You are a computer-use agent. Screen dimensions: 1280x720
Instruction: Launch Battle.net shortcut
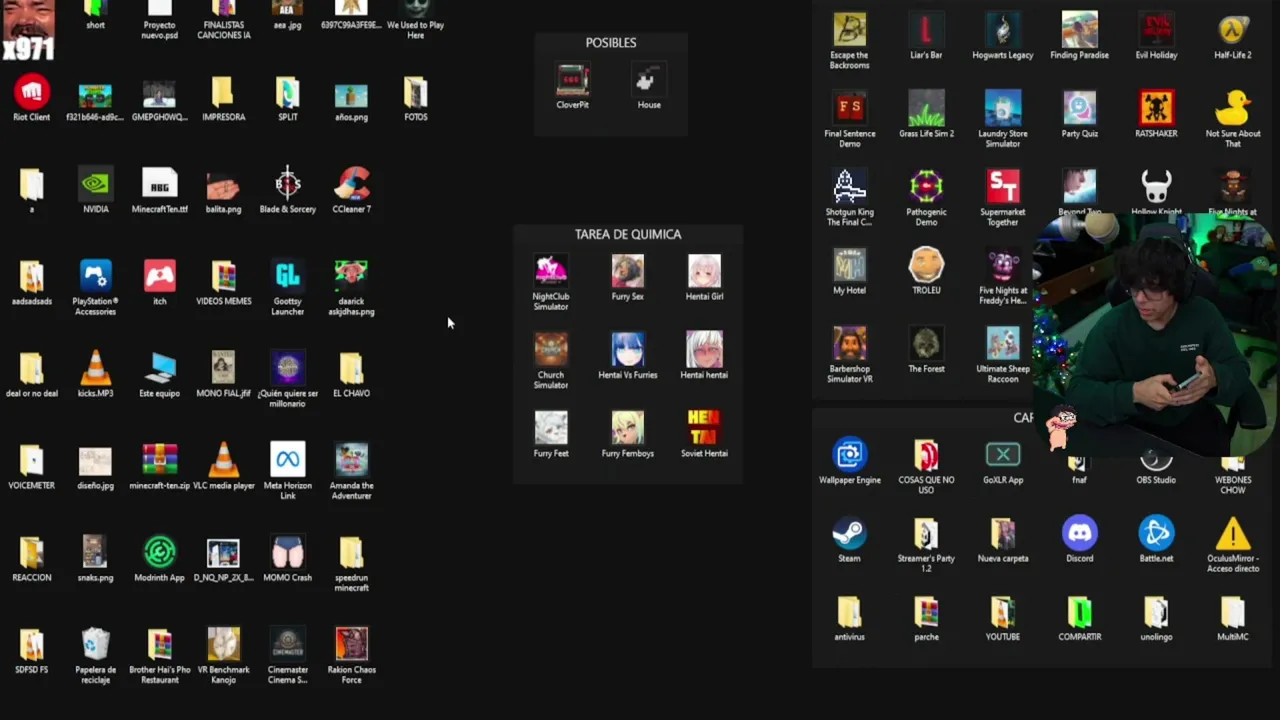tap(1156, 533)
